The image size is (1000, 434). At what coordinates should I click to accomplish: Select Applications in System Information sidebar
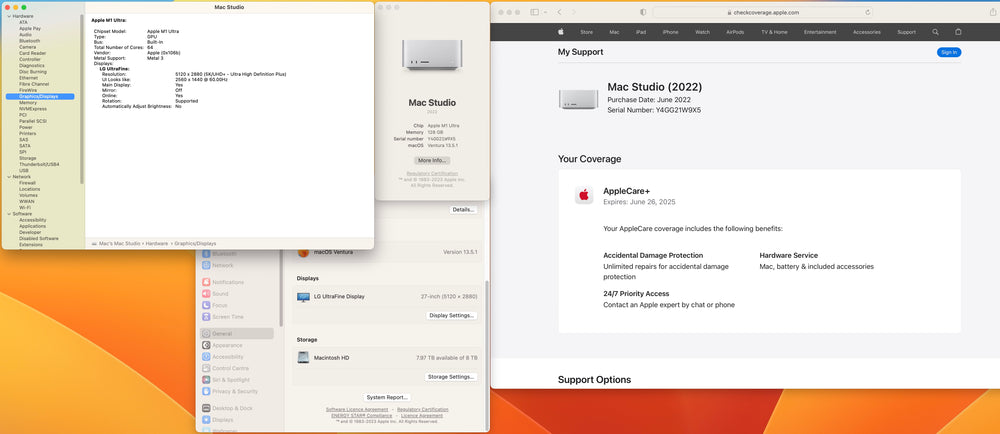pyautogui.click(x=33, y=226)
